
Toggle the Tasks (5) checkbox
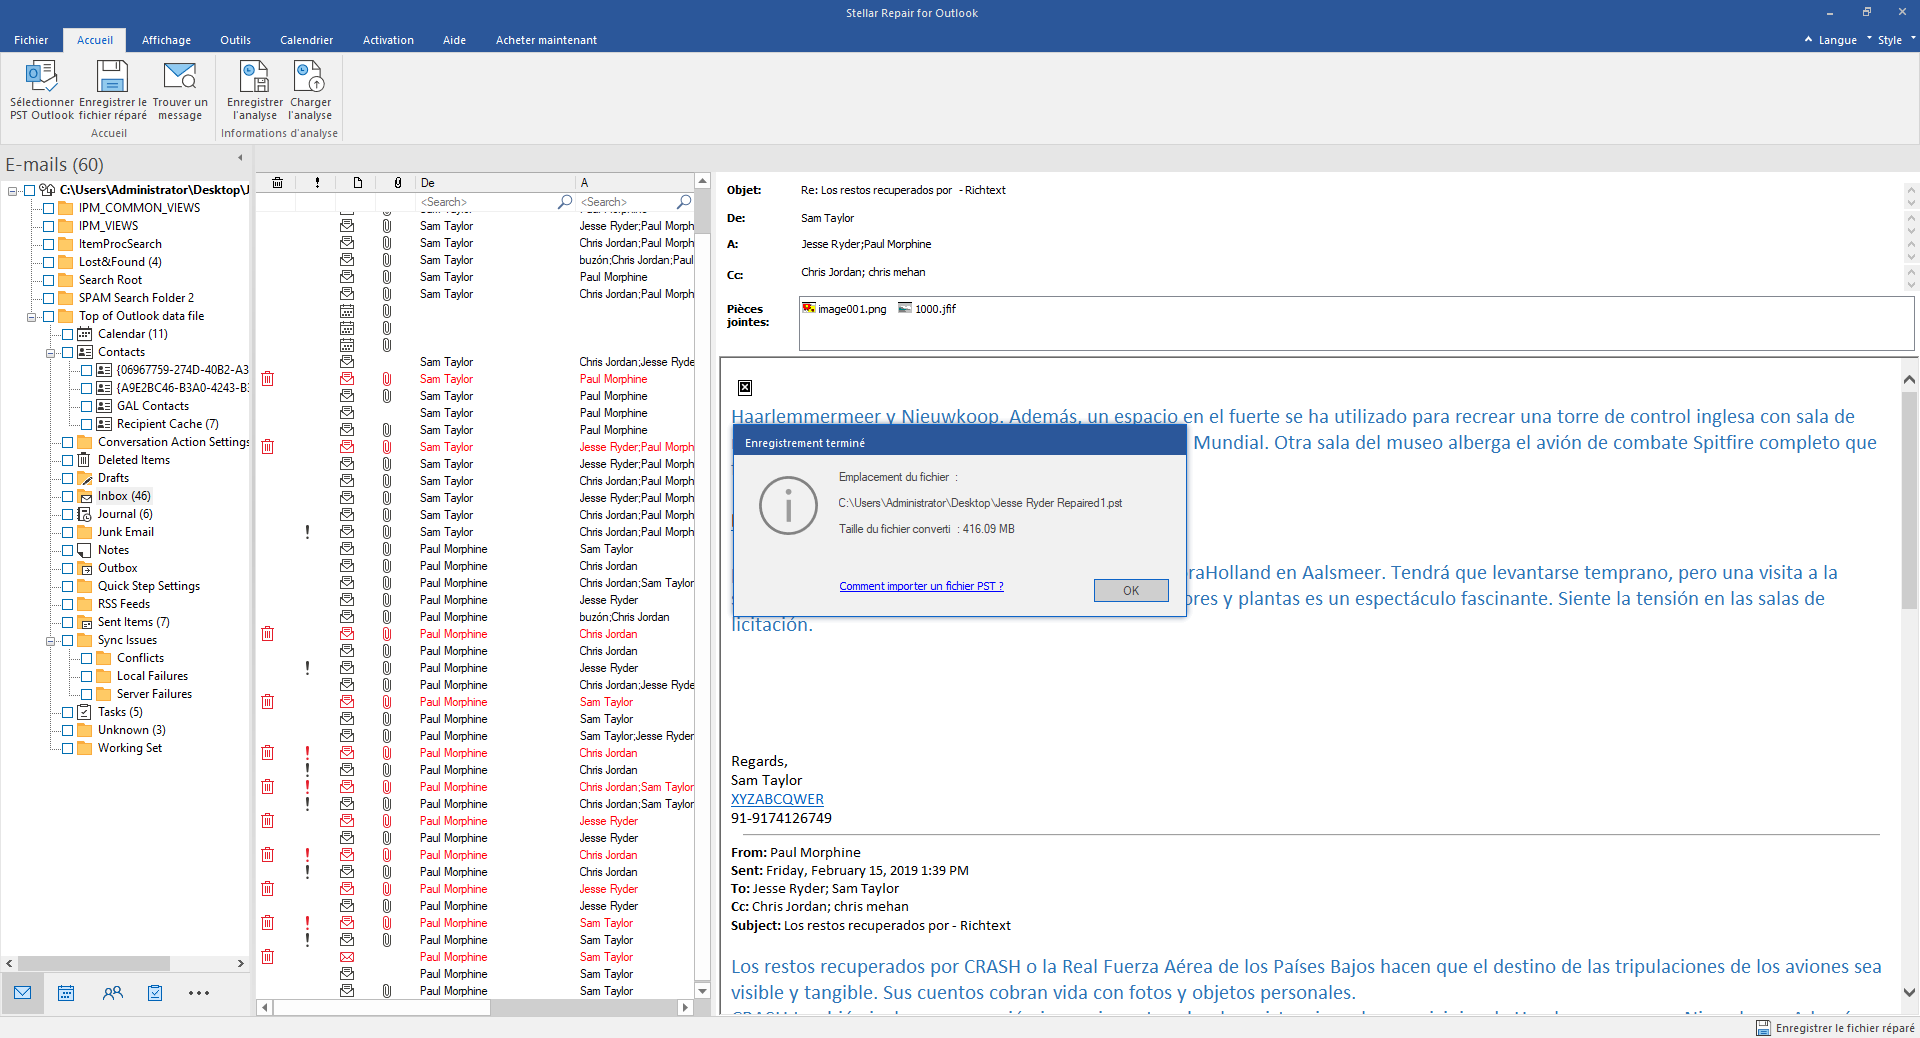[x=67, y=712]
